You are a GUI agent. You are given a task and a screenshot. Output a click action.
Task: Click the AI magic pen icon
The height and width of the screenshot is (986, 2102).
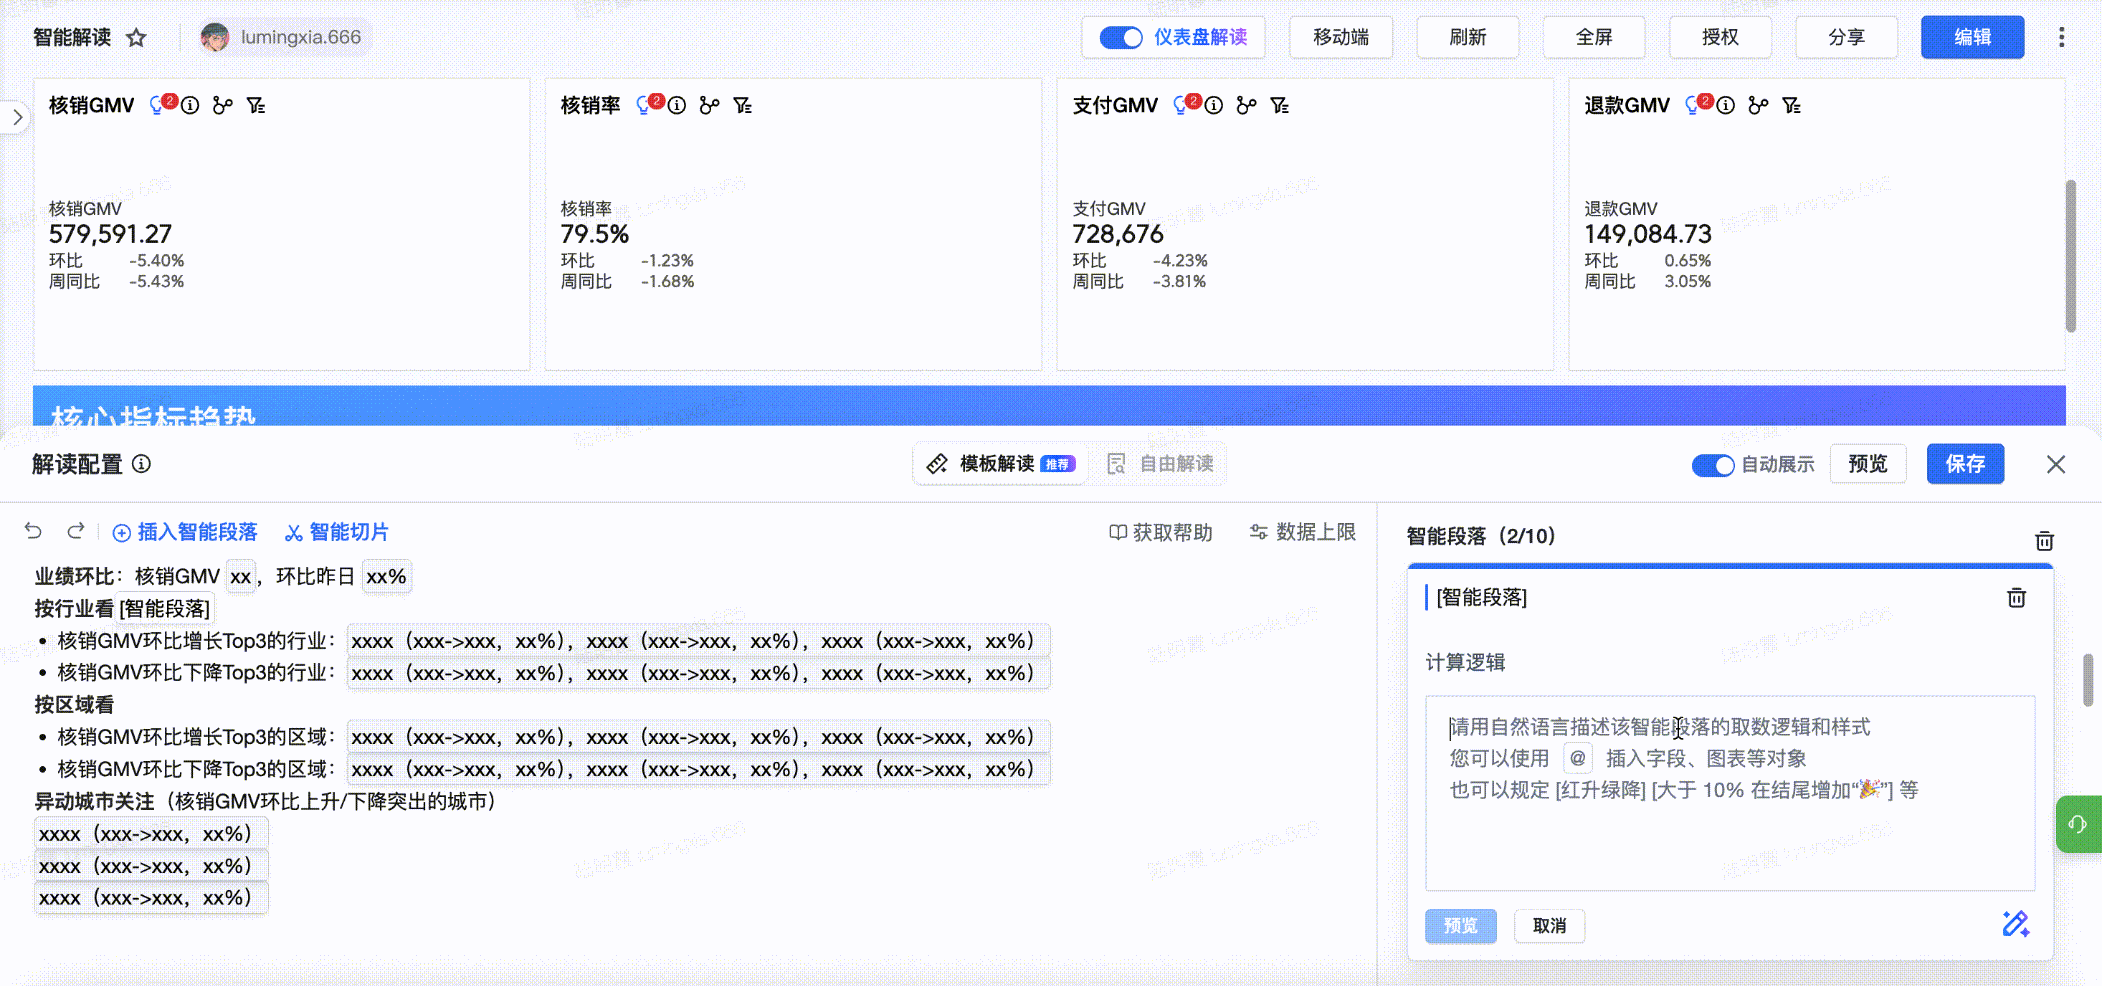pyautogui.click(x=2015, y=924)
